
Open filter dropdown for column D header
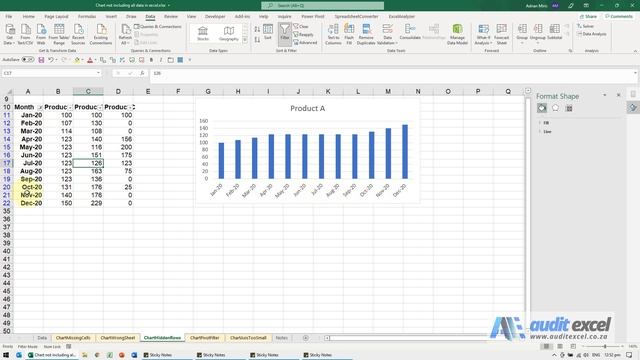[x=130, y=107]
